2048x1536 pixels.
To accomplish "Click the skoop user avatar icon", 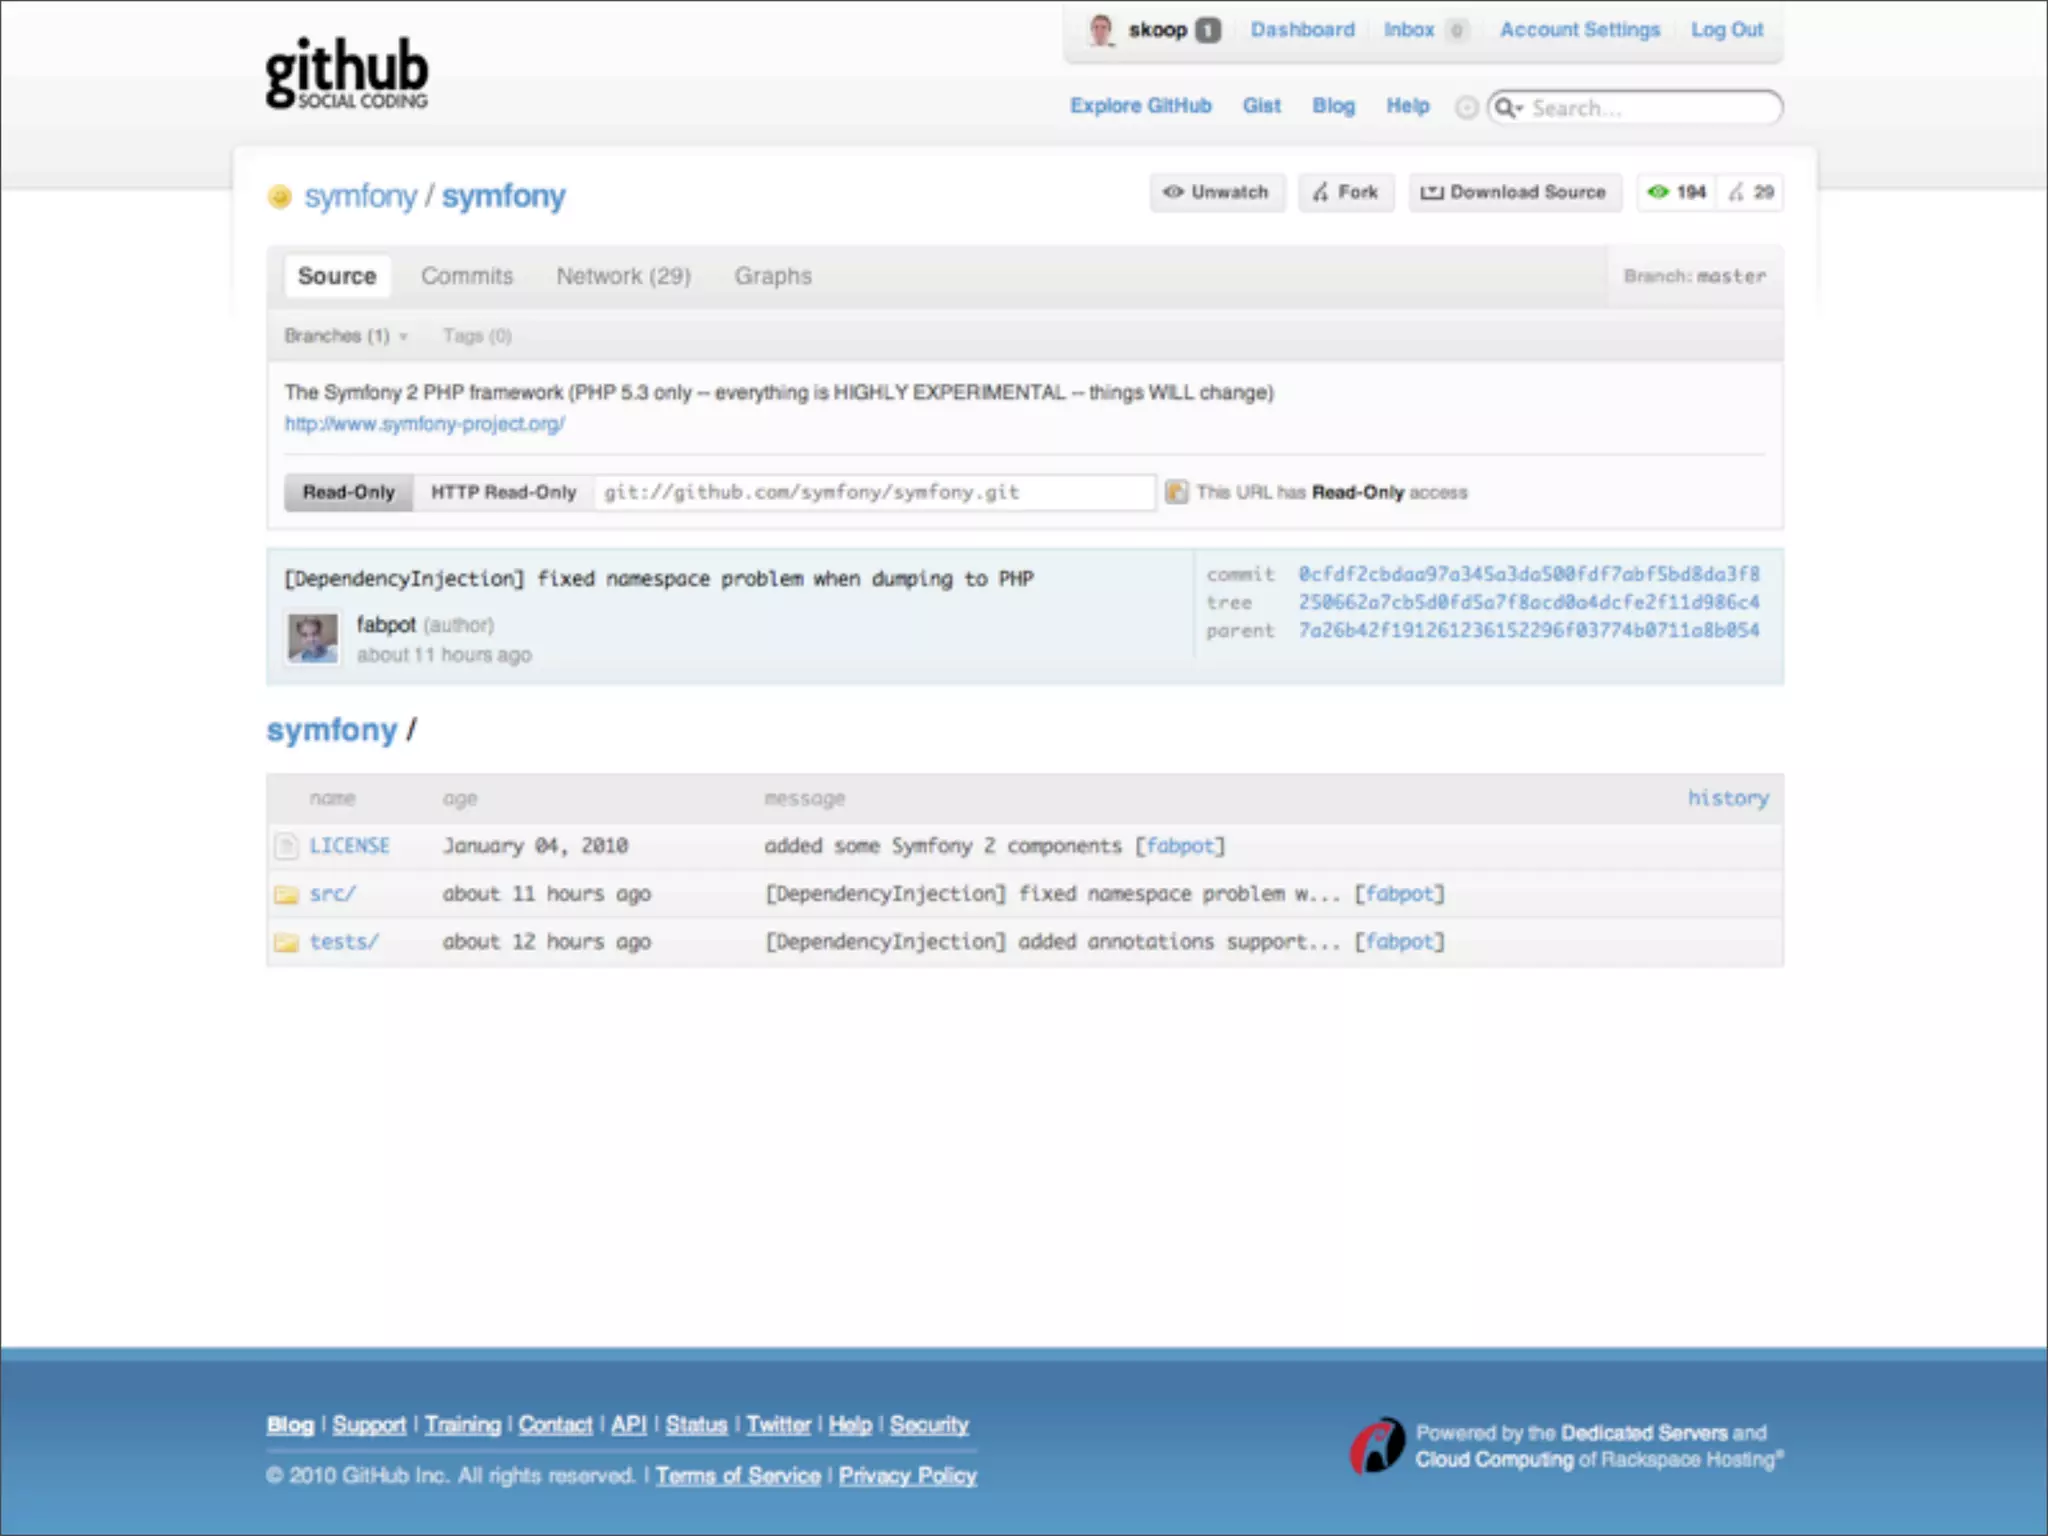I will [x=1101, y=30].
